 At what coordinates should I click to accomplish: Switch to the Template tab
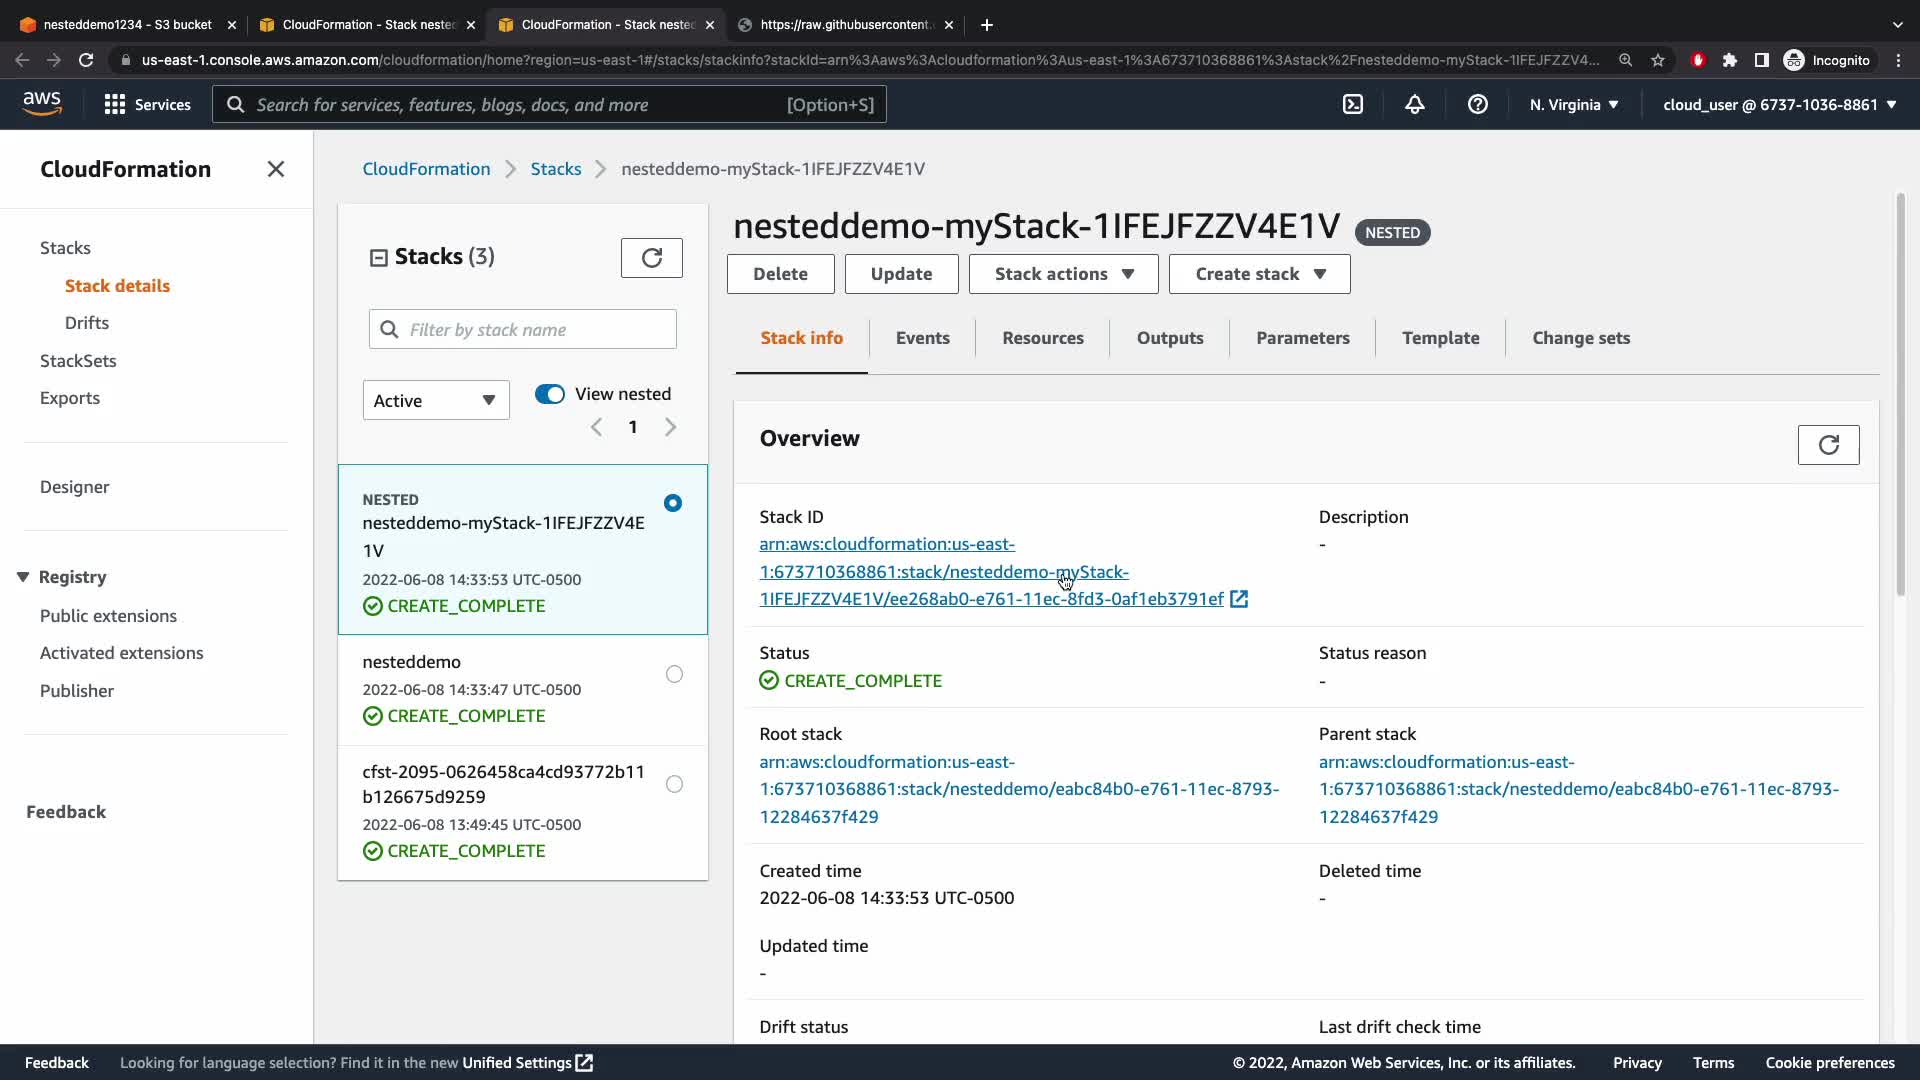pos(1440,338)
